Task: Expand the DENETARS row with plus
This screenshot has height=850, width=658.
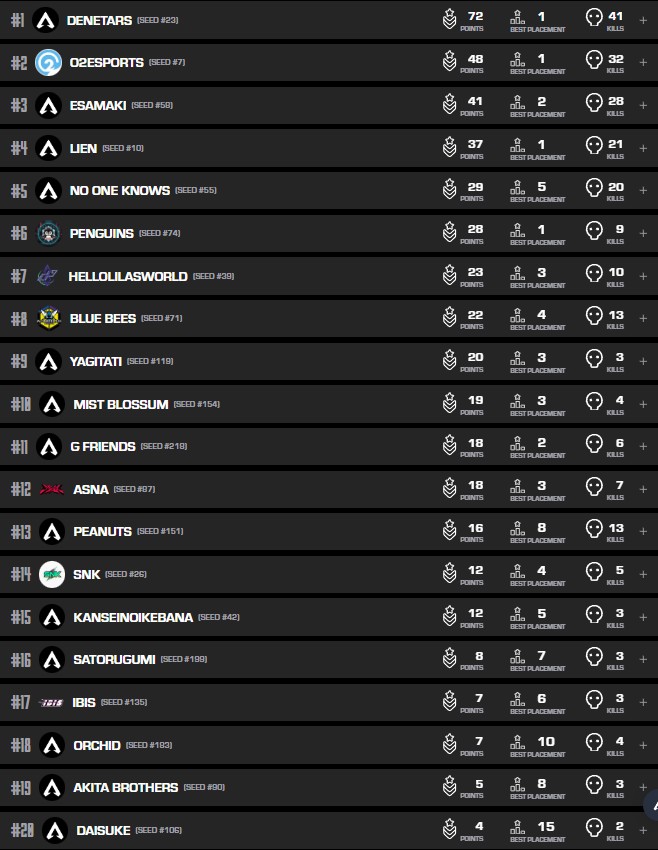Action: click(x=643, y=20)
